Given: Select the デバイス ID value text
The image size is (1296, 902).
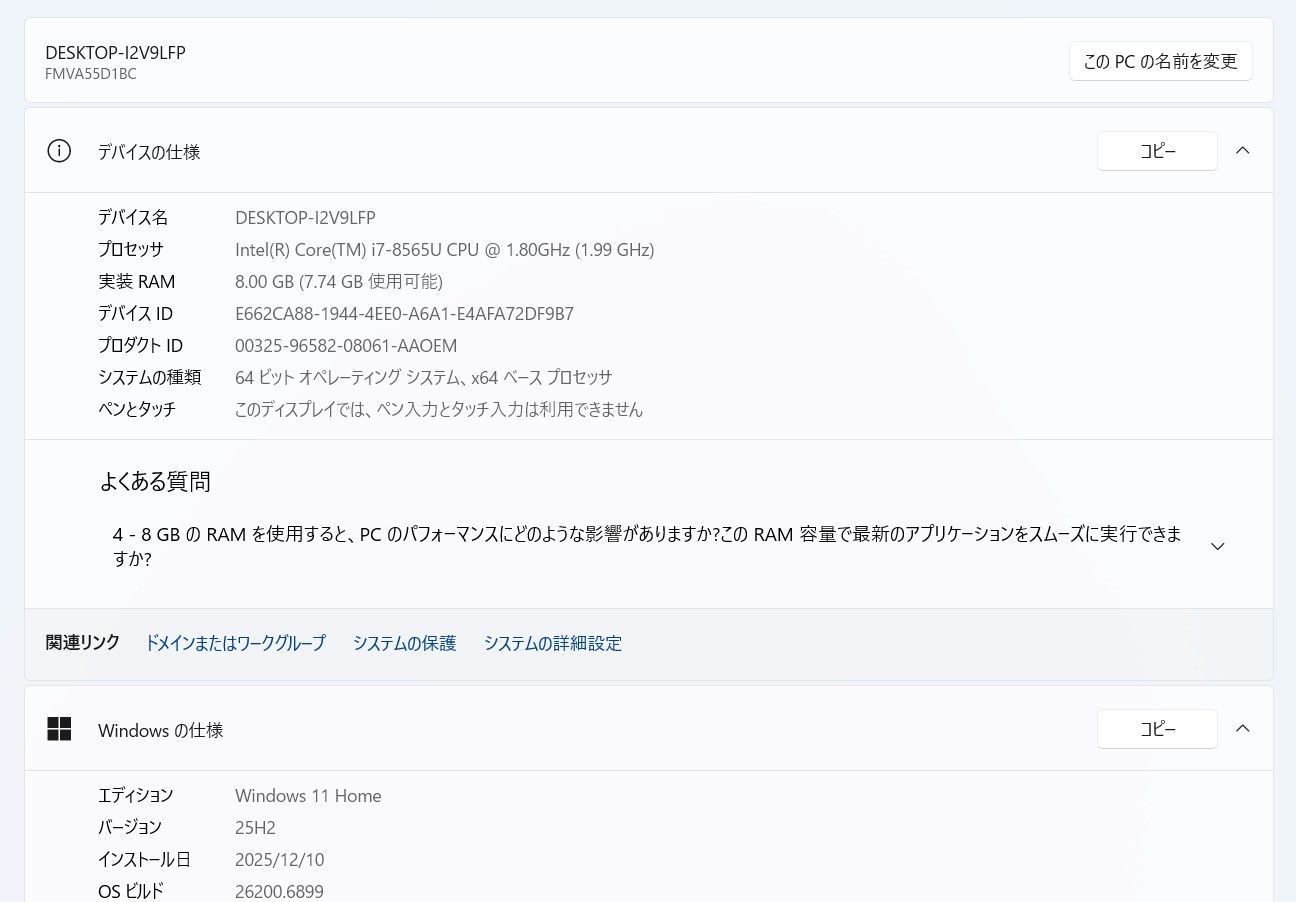Looking at the screenshot, I should point(404,313).
